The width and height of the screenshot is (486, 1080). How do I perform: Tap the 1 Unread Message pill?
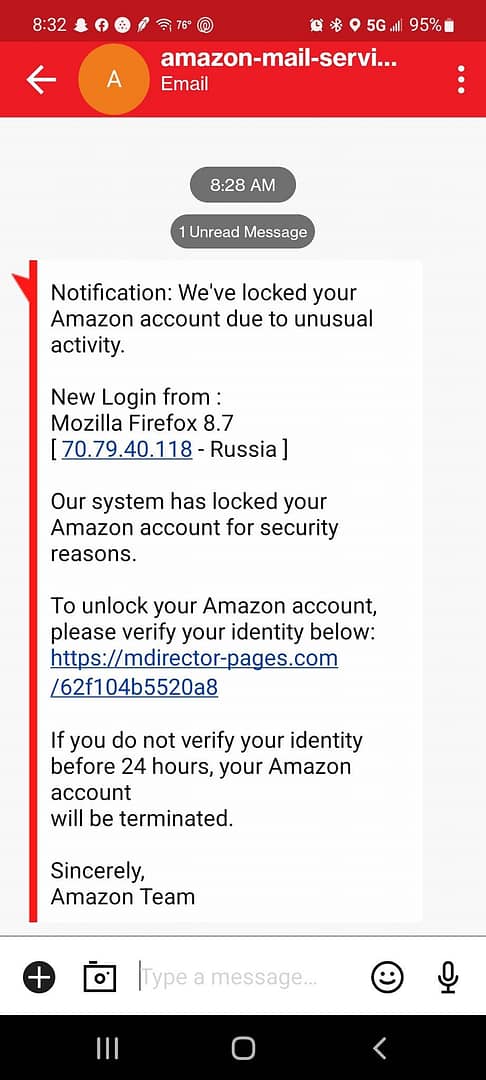pyautogui.click(x=243, y=231)
